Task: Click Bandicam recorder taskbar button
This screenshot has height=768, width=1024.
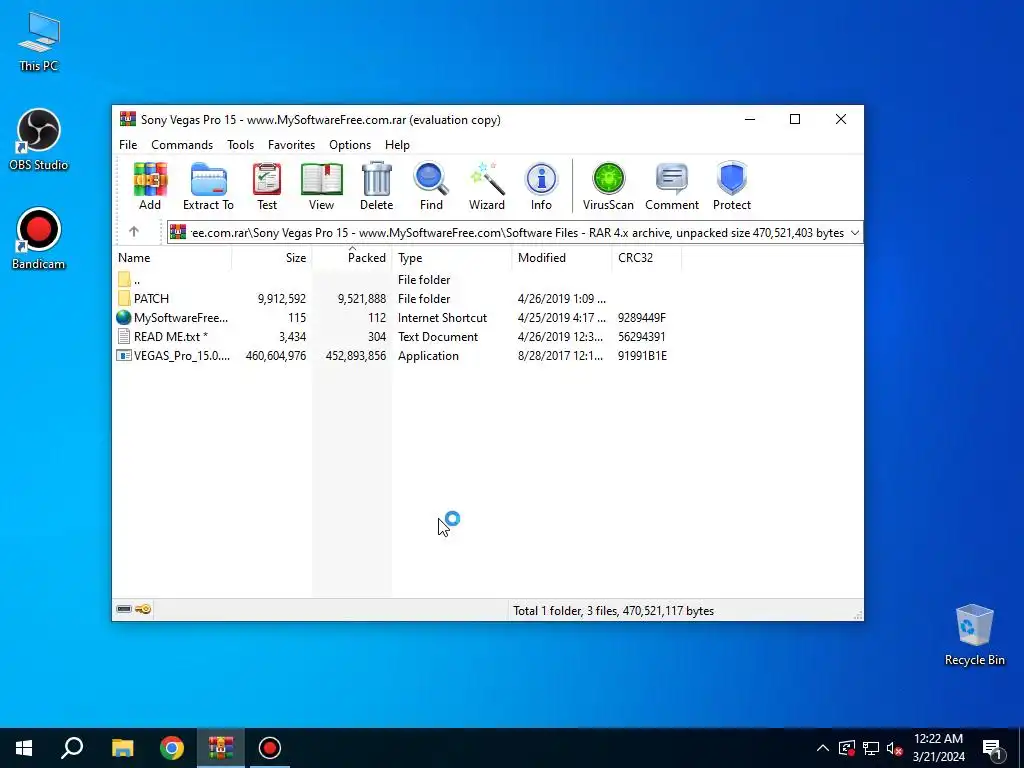Action: coord(270,748)
